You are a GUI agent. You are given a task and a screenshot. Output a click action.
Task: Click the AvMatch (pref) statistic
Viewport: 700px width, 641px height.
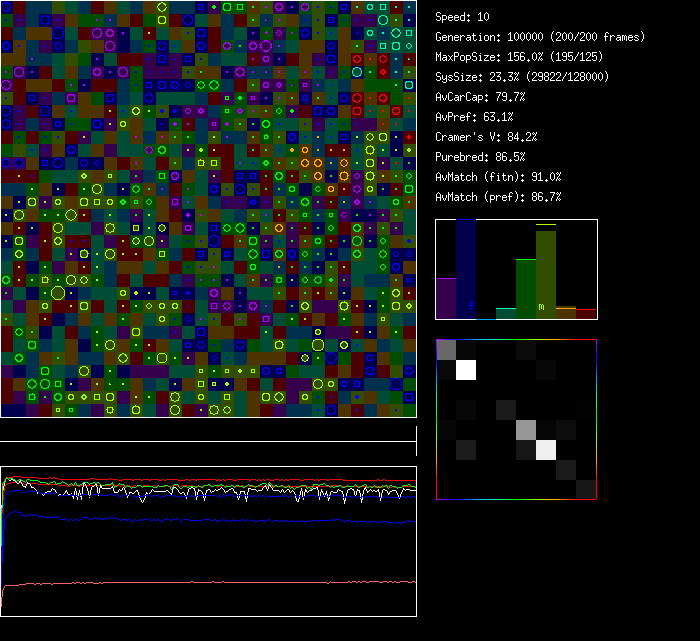pos(498,197)
